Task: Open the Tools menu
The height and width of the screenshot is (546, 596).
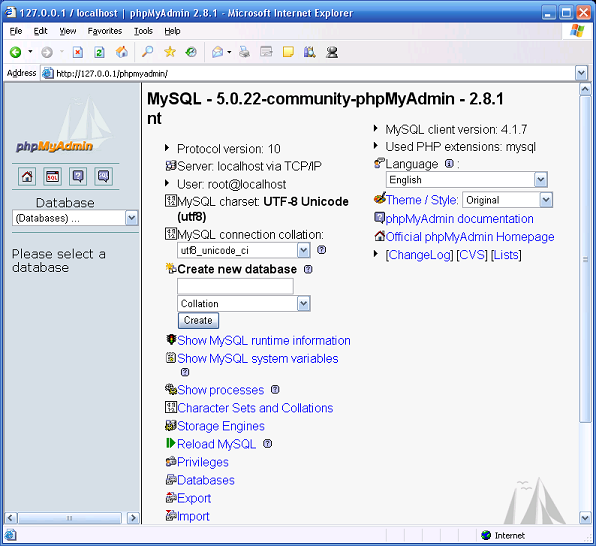Action: click(143, 31)
